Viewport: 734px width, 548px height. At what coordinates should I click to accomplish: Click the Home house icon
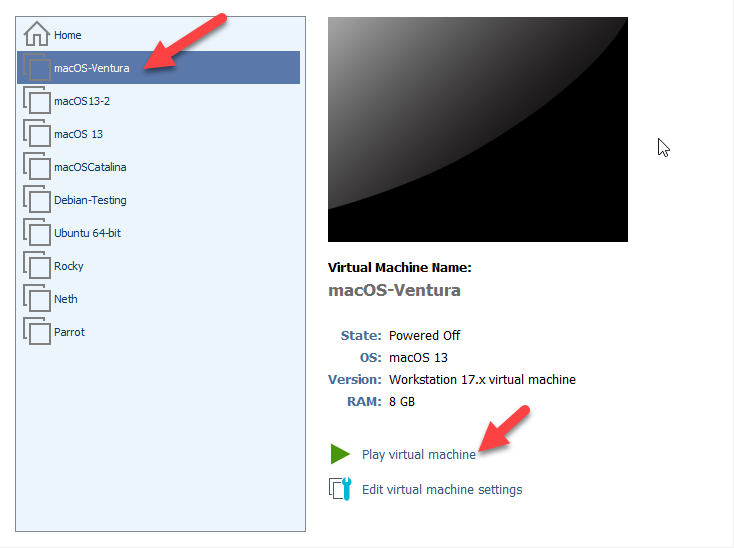(36, 34)
